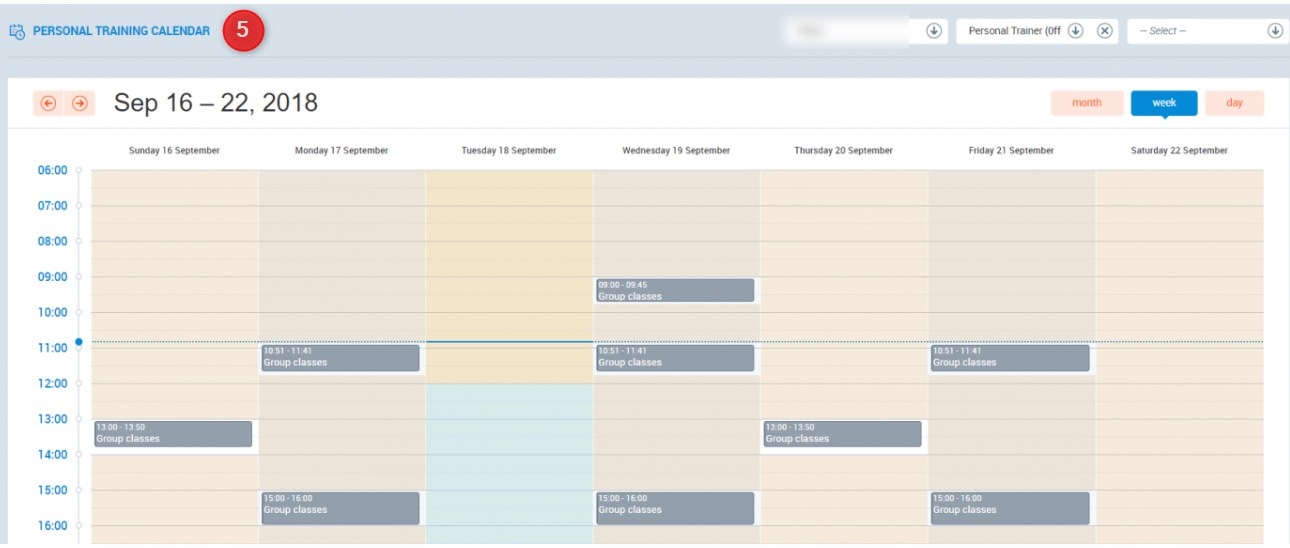Image resolution: width=1290 pixels, height=548 pixels.
Task: Expand the Personal Trainer dropdown
Action: point(1076,31)
